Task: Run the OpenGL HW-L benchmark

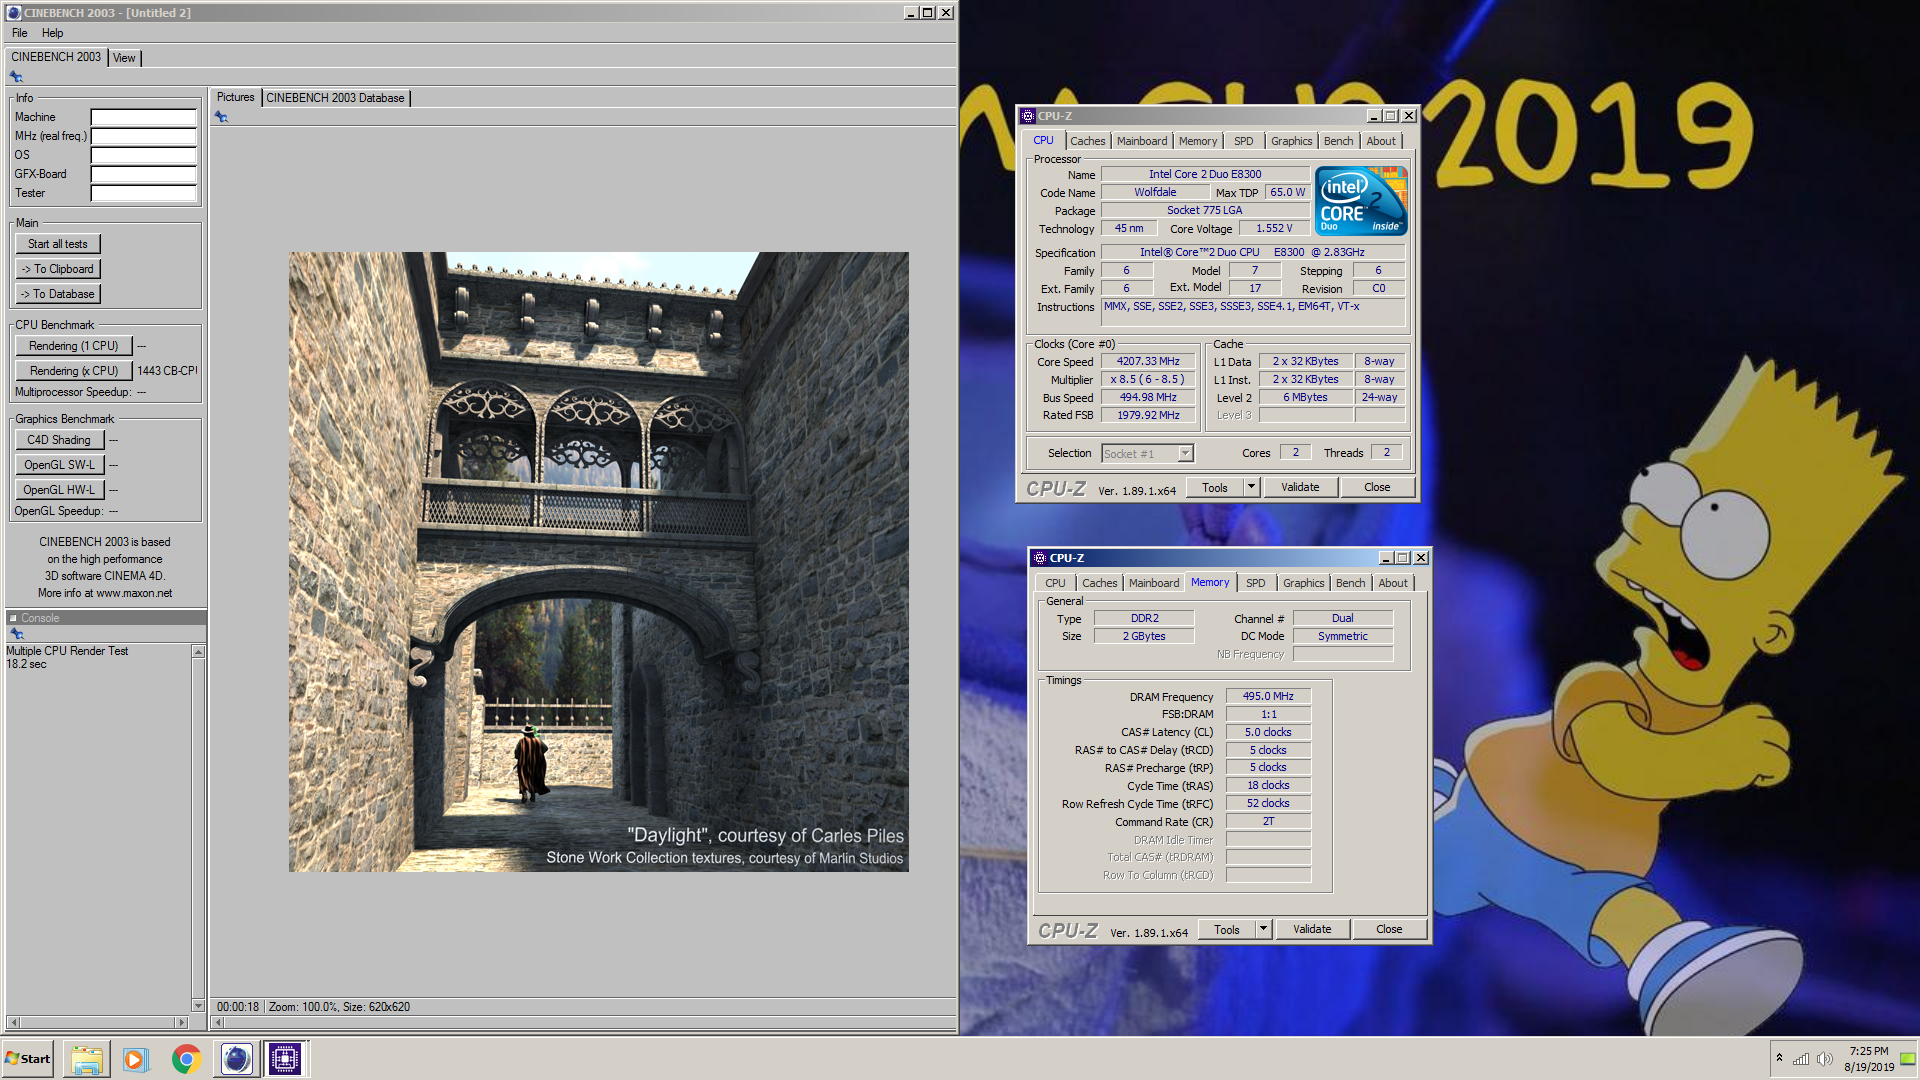Action: (59, 490)
